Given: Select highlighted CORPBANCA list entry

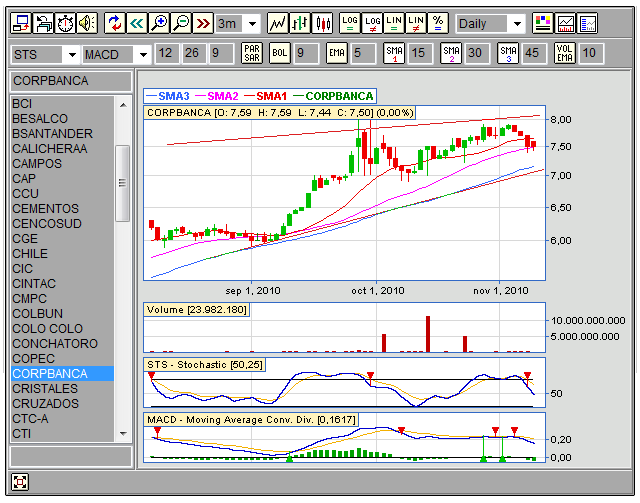Looking at the screenshot, I should coord(62,374).
